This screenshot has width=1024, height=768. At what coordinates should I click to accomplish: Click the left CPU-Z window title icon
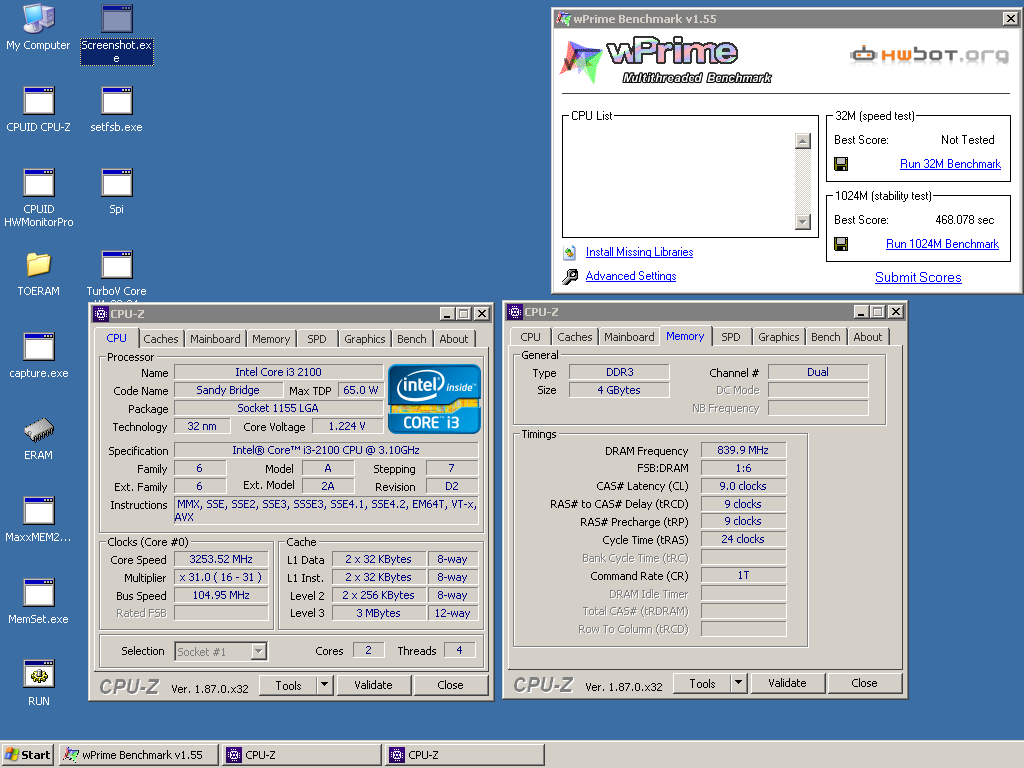101,313
